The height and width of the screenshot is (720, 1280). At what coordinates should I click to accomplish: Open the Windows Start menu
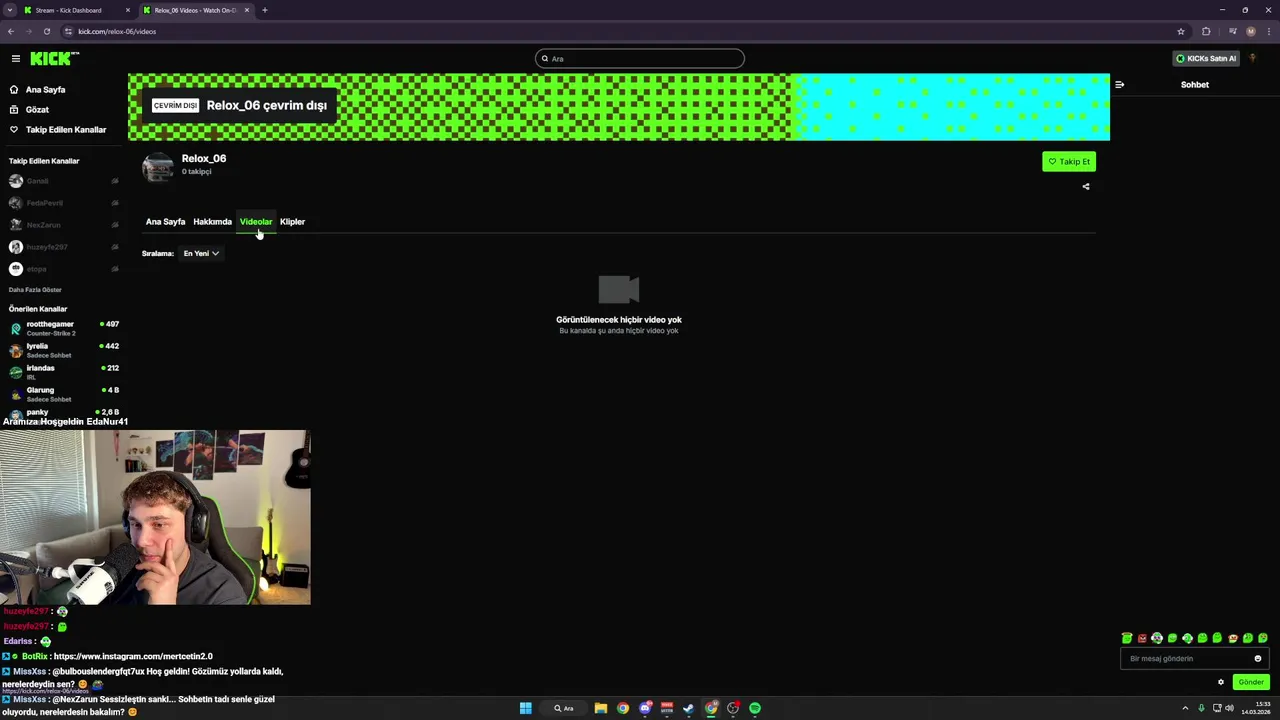525,708
